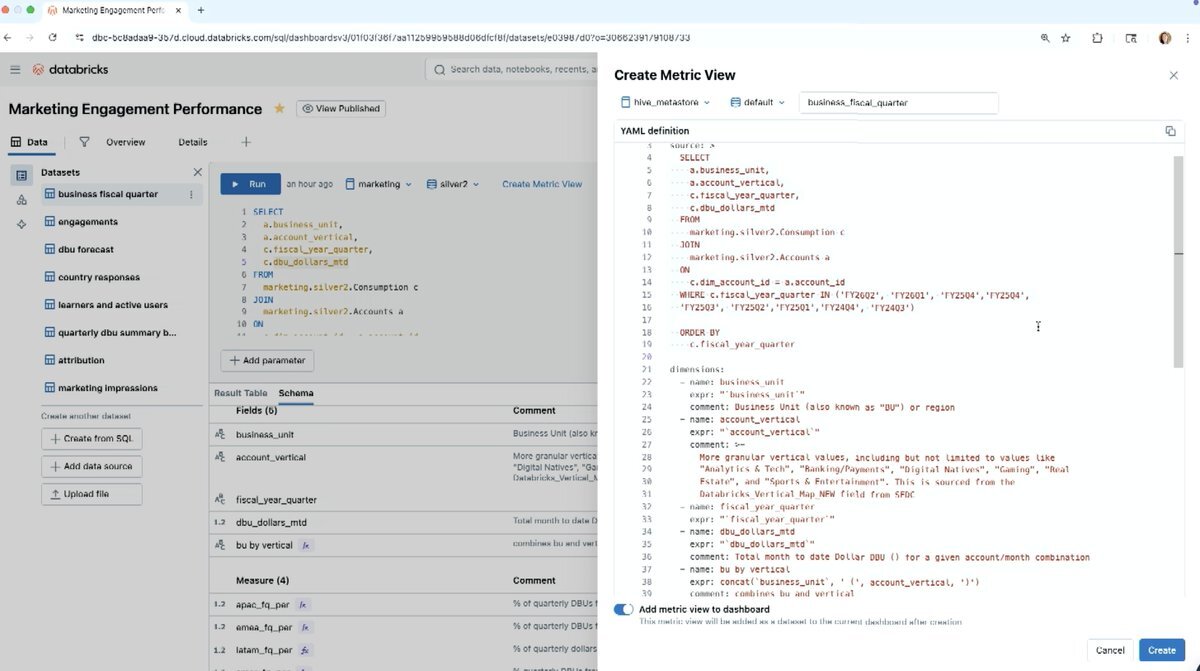Open the kebab menu for business fiscal quarter

pyautogui.click(x=191, y=194)
